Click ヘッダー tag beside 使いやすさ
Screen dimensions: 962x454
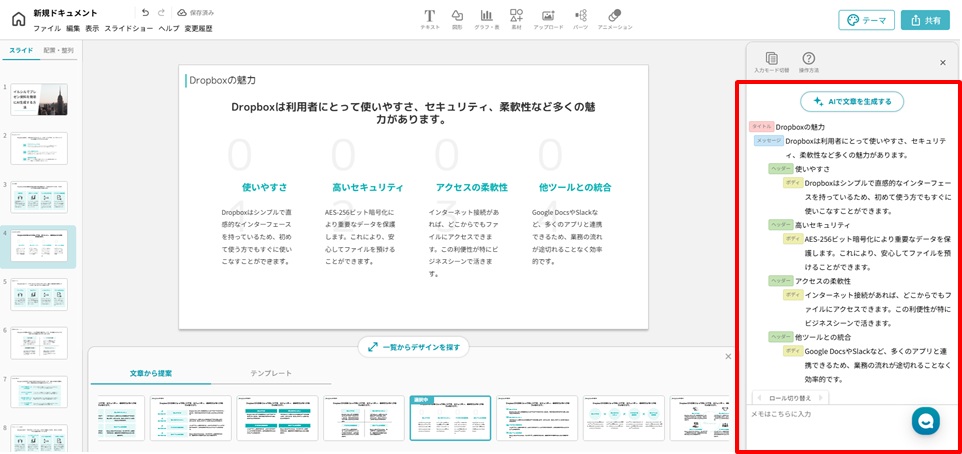point(780,168)
